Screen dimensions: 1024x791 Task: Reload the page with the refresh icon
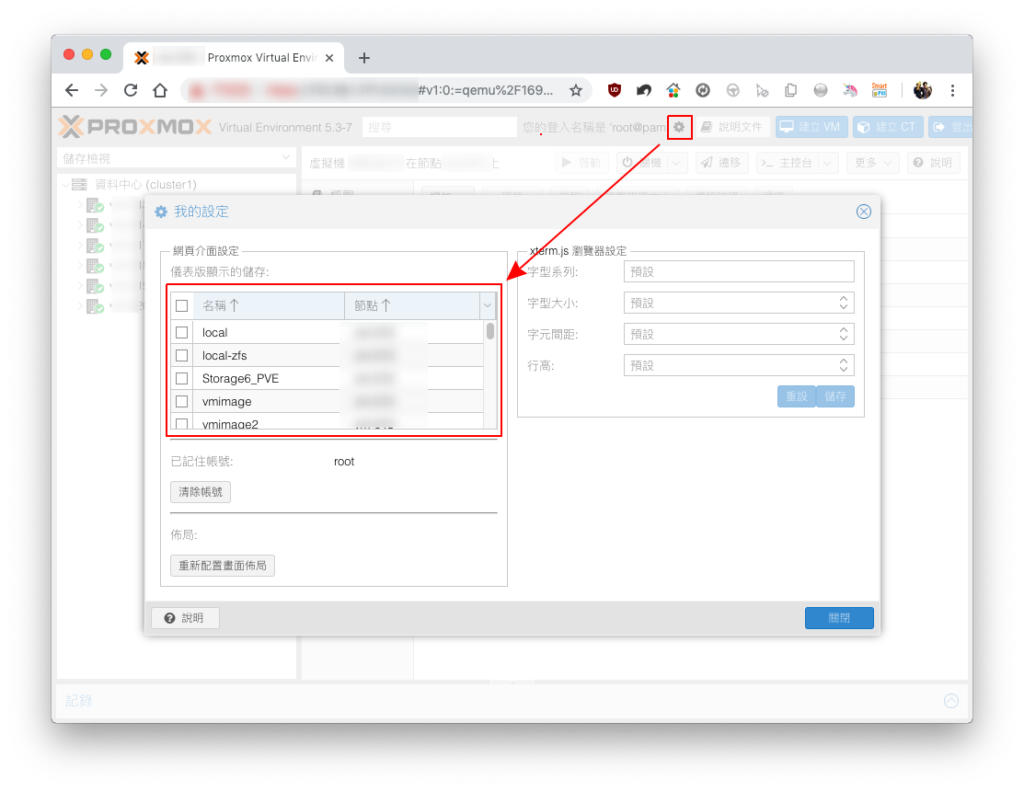[x=131, y=90]
